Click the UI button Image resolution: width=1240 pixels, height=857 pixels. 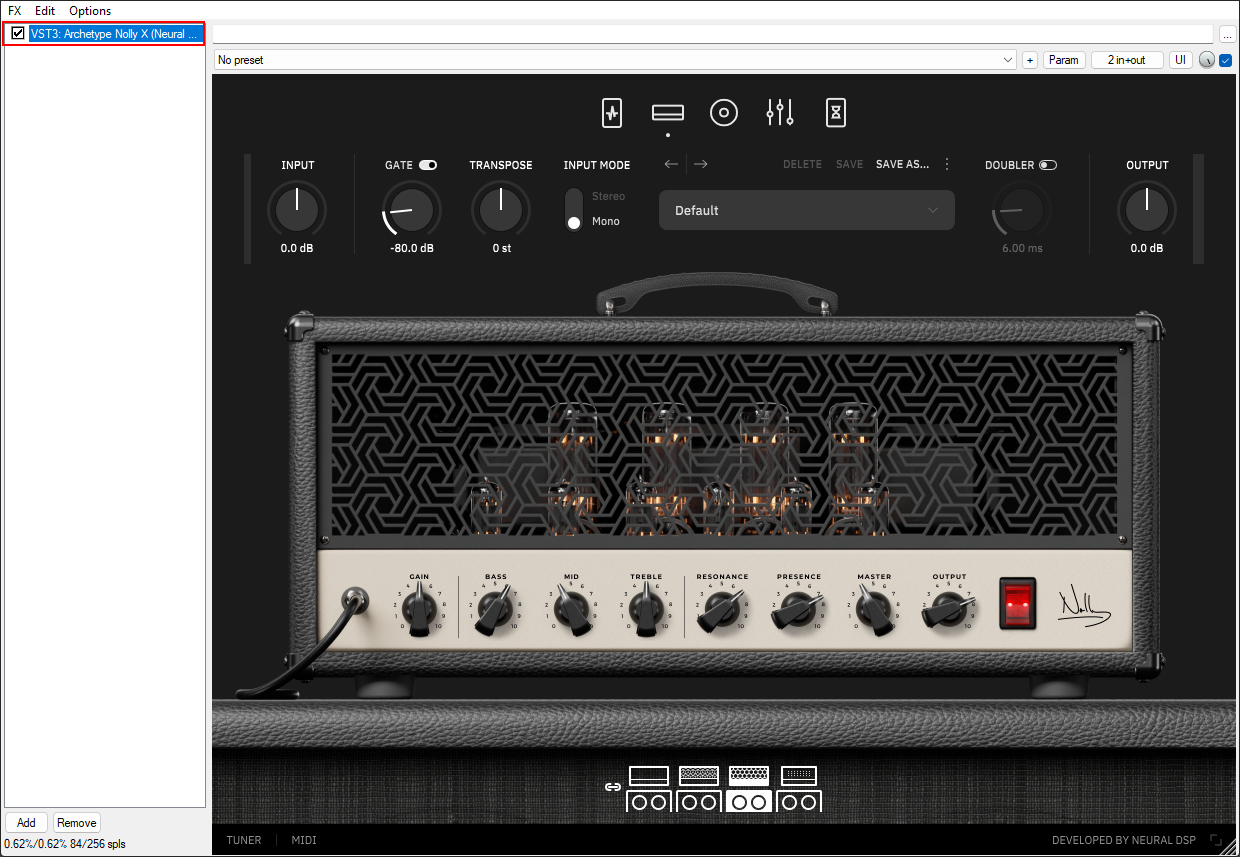[x=1181, y=60]
